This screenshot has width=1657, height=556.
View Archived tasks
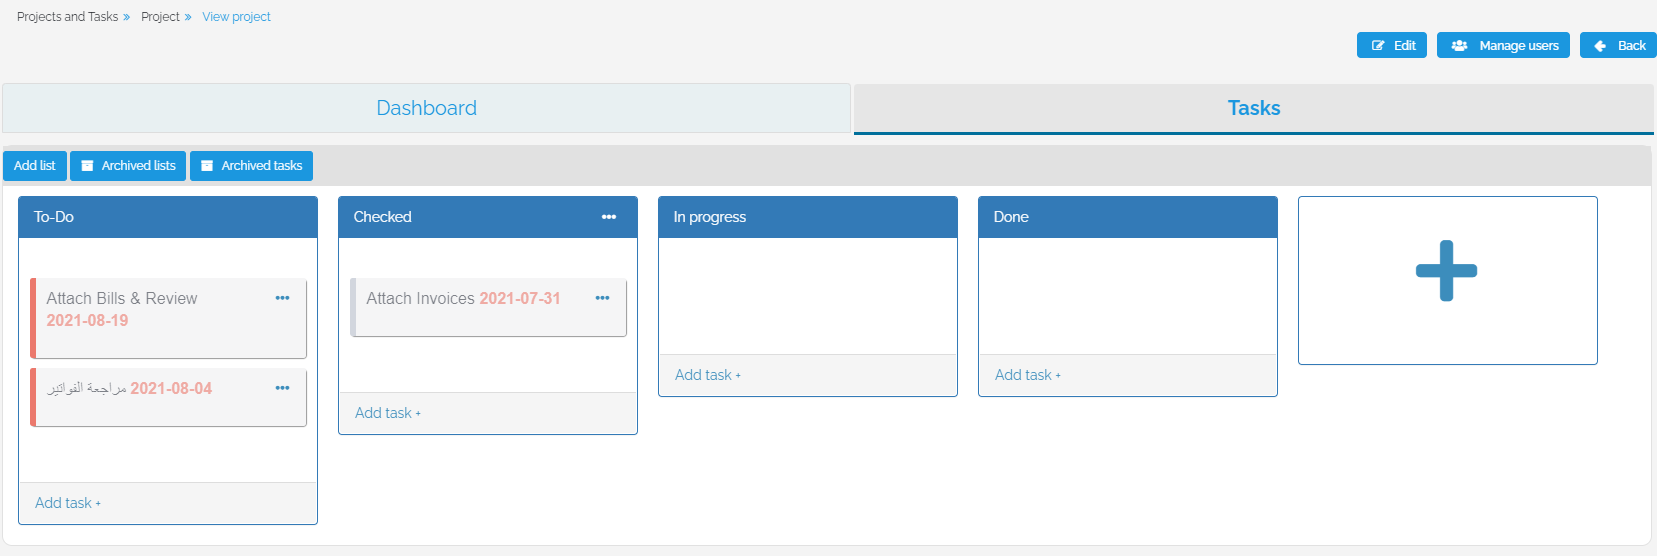coord(251,166)
